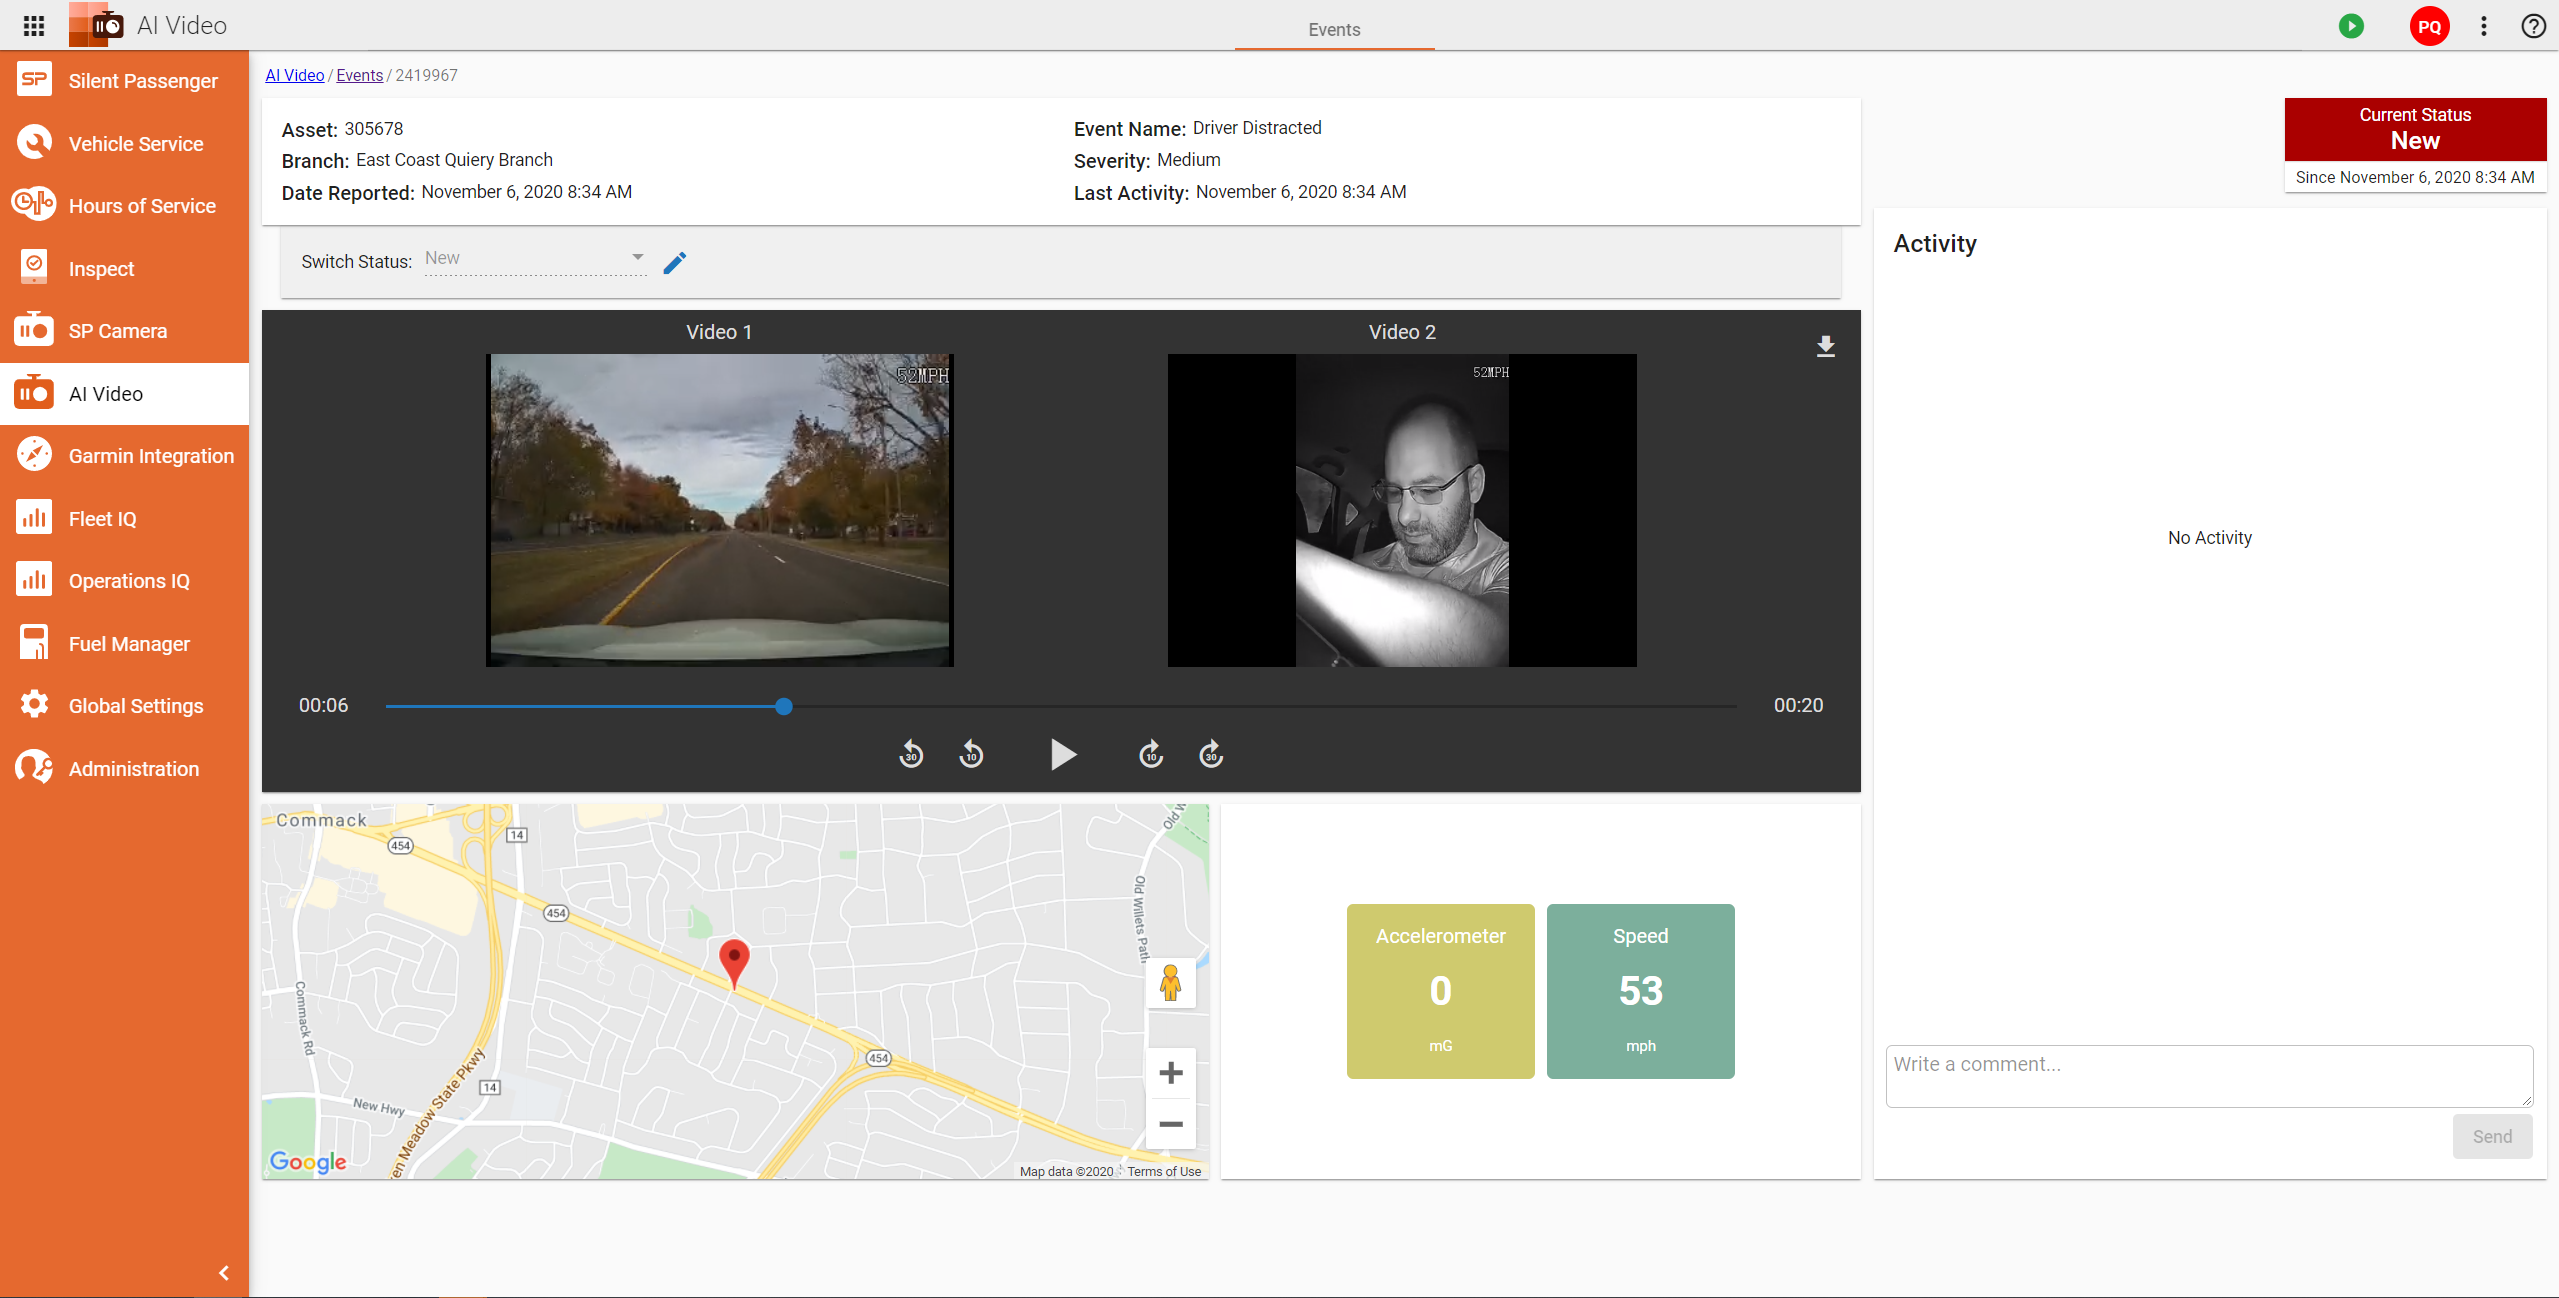Viewport: 2559px width, 1298px height.
Task: Select the Events tab
Action: pos(1334,29)
